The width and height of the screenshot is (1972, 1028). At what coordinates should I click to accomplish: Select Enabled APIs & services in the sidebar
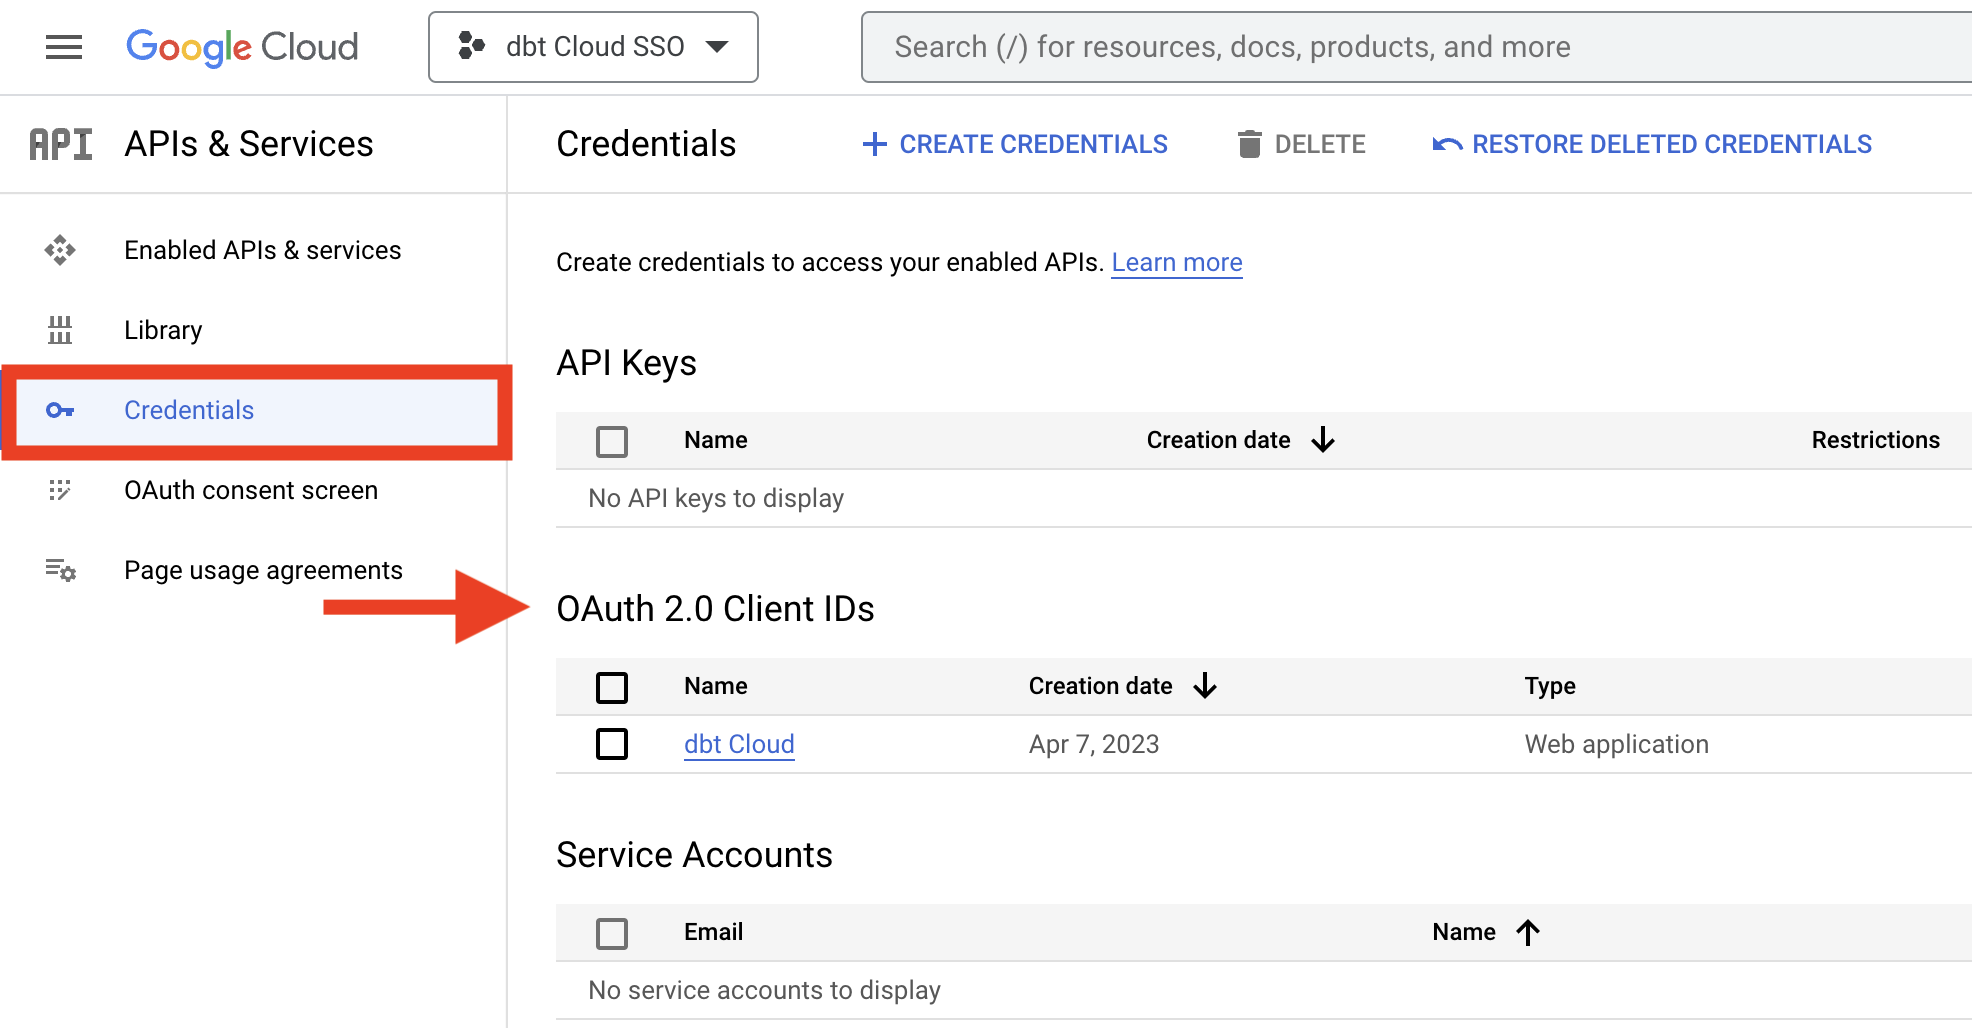(x=261, y=250)
